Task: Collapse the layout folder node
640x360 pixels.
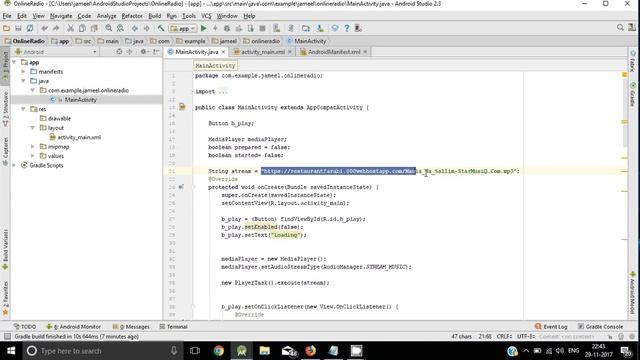Action: (33, 128)
